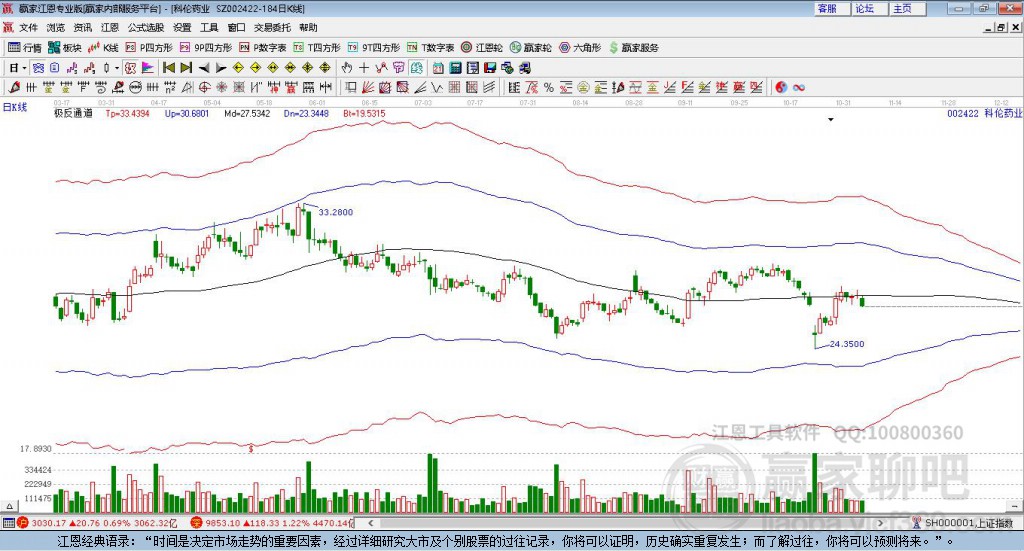
Task: Open the 窗口 menu
Action: [x=236, y=27]
